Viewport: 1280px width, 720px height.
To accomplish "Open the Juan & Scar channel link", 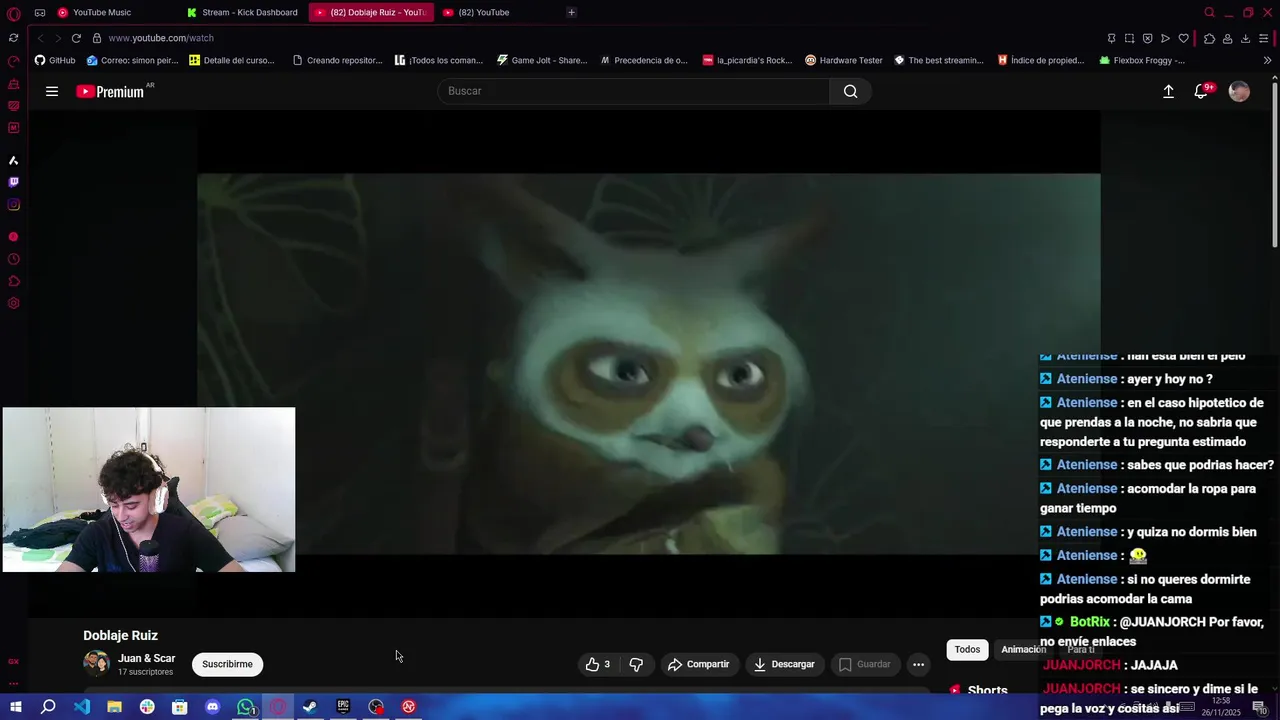I will (x=146, y=658).
